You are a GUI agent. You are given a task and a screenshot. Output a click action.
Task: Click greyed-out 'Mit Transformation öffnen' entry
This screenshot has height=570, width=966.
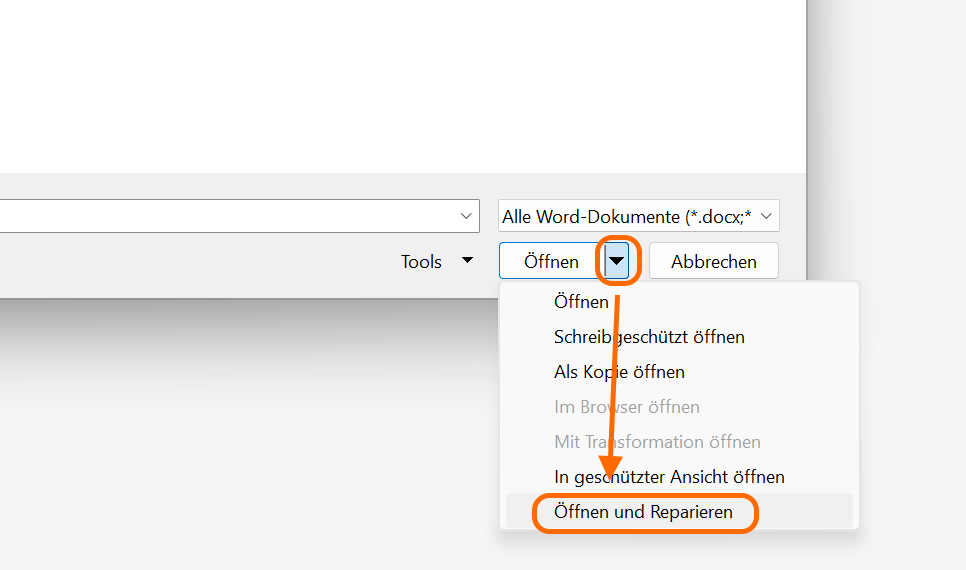657,442
